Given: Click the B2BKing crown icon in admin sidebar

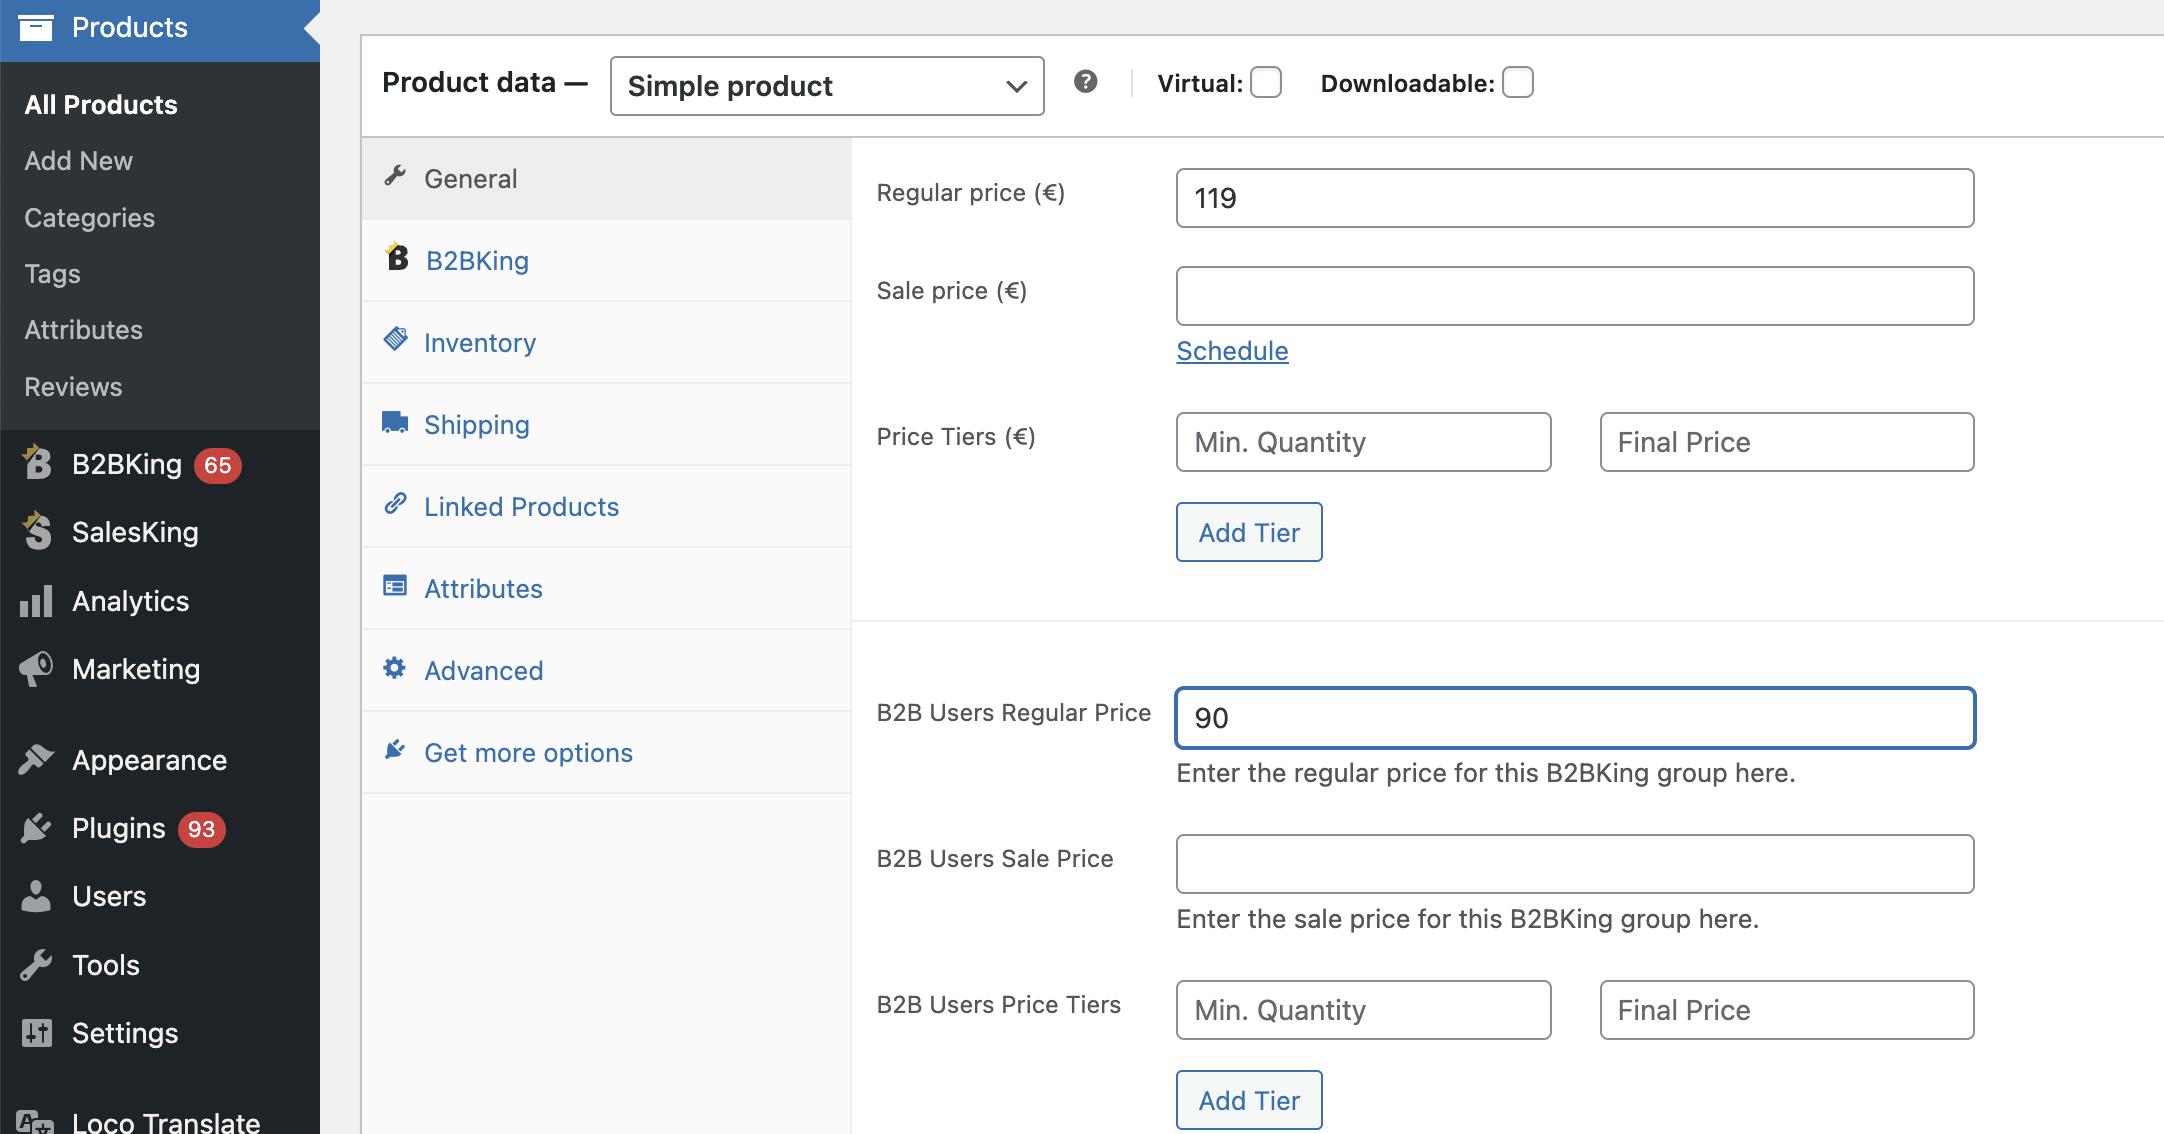Looking at the screenshot, I should (x=37, y=462).
